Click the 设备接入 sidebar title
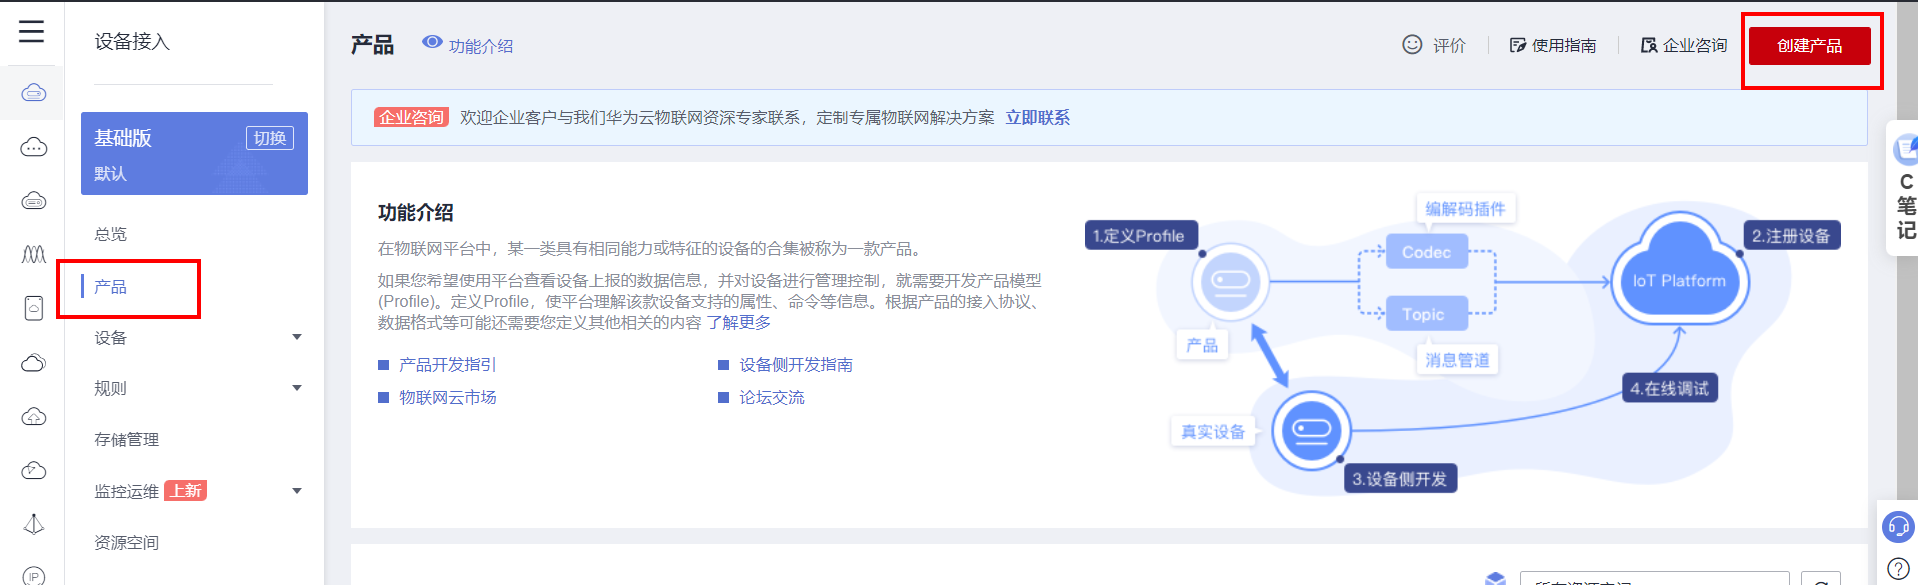1918x585 pixels. [133, 42]
